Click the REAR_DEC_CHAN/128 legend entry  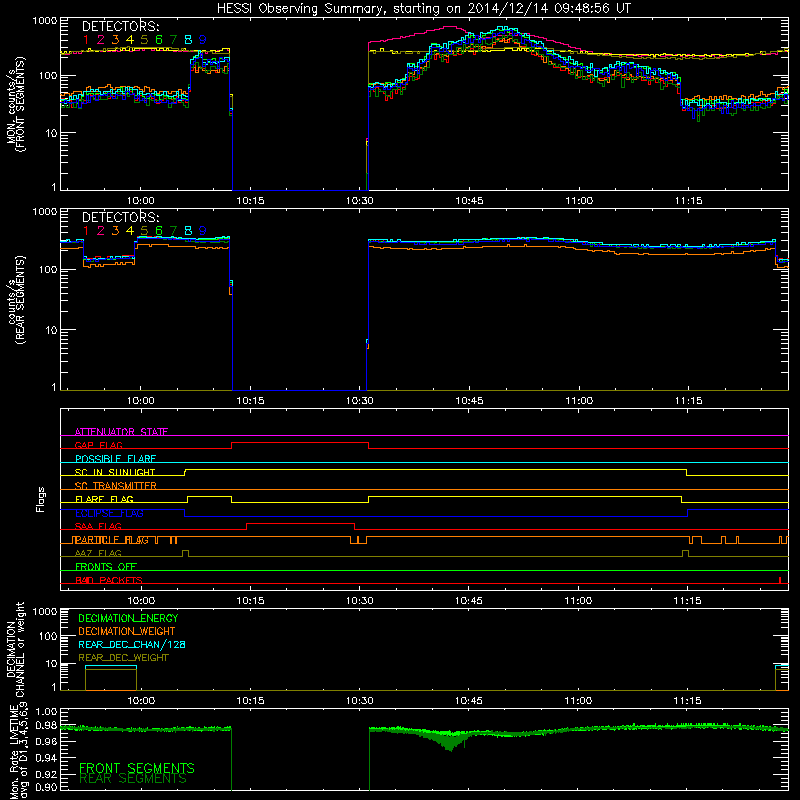point(132,644)
